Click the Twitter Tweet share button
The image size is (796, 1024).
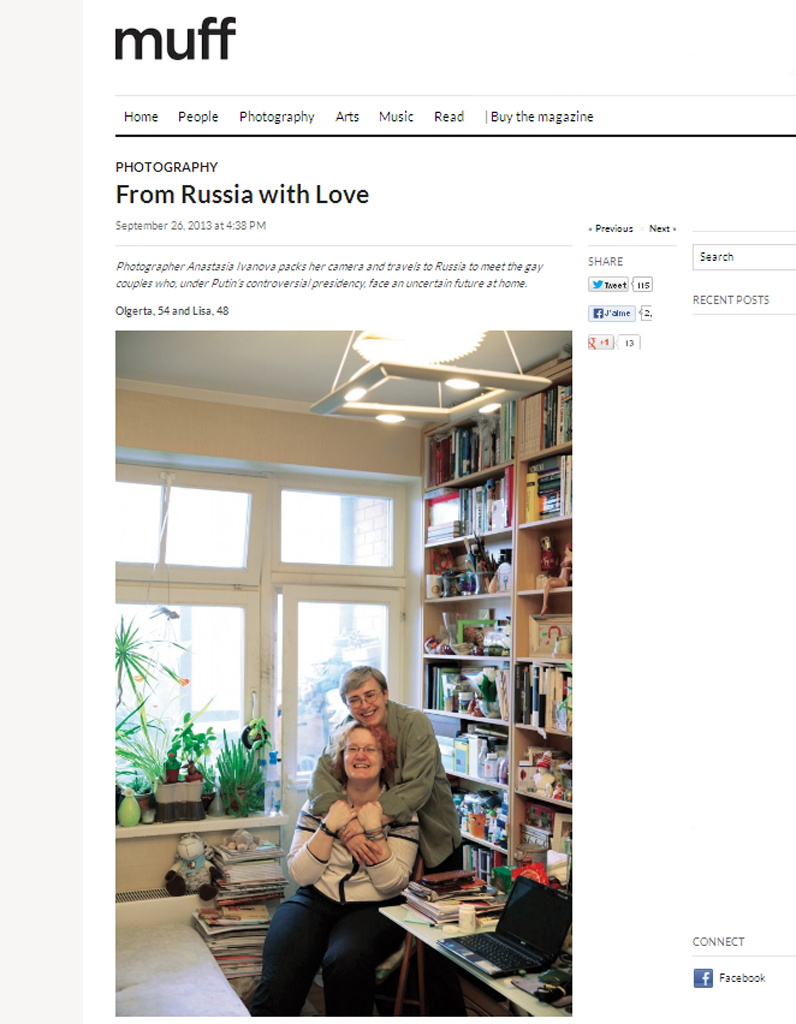tap(609, 285)
